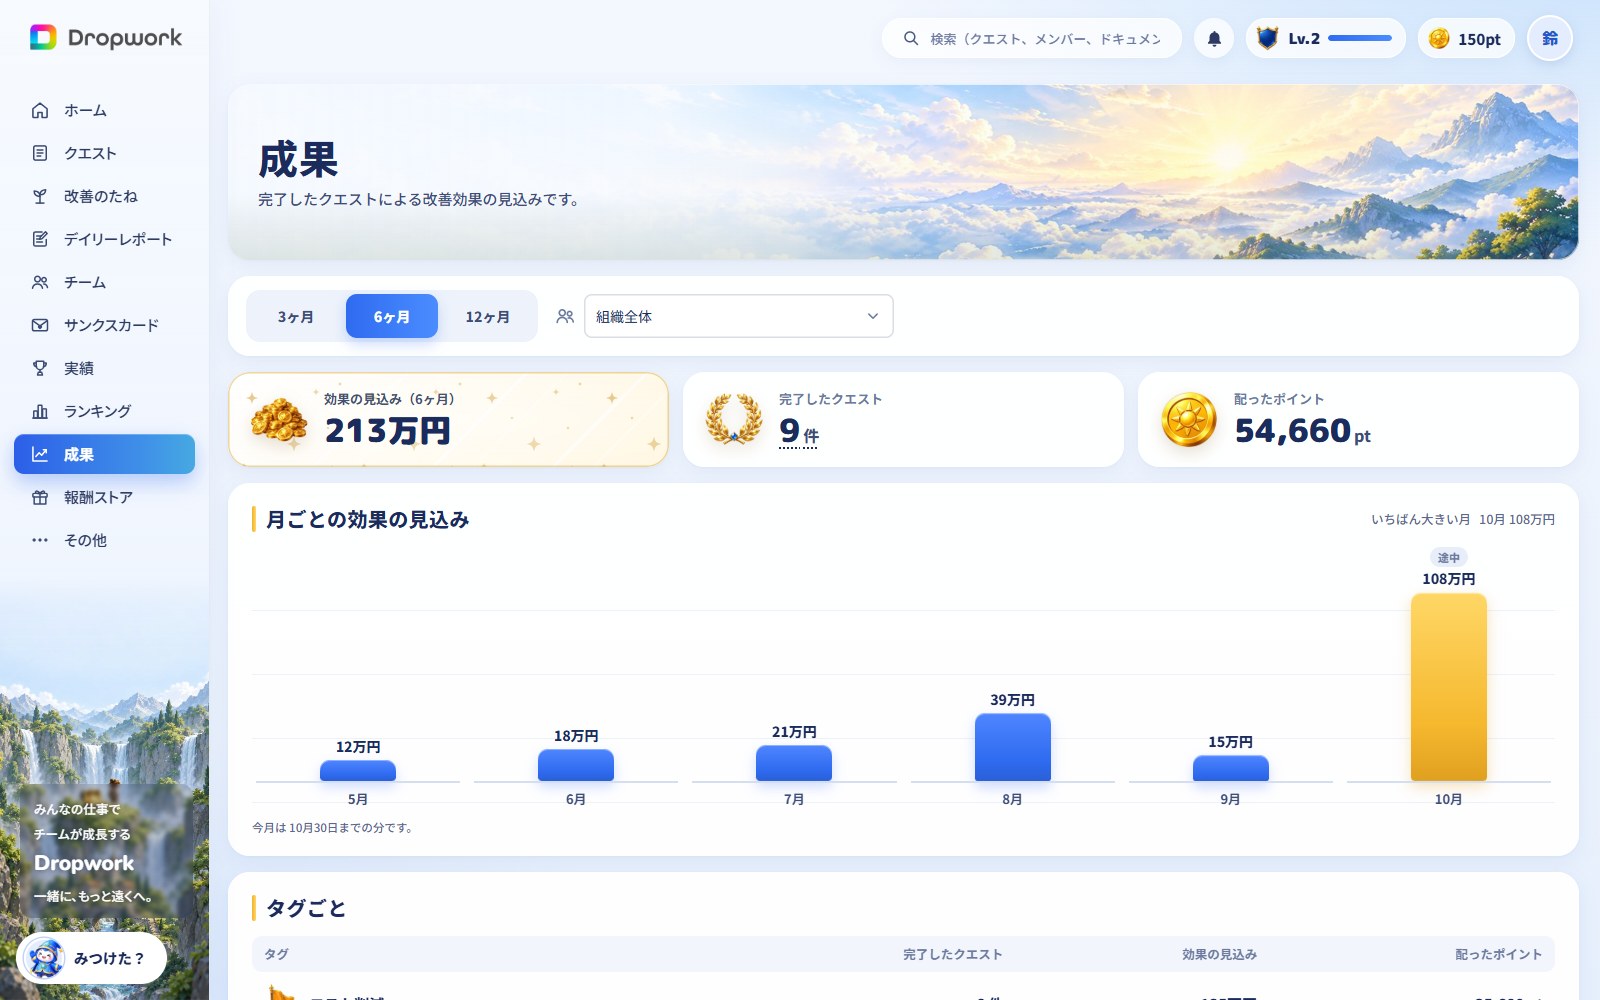Click the 実績 trophy icon
The width and height of the screenshot is (1600, 1000).
point(40,368)
